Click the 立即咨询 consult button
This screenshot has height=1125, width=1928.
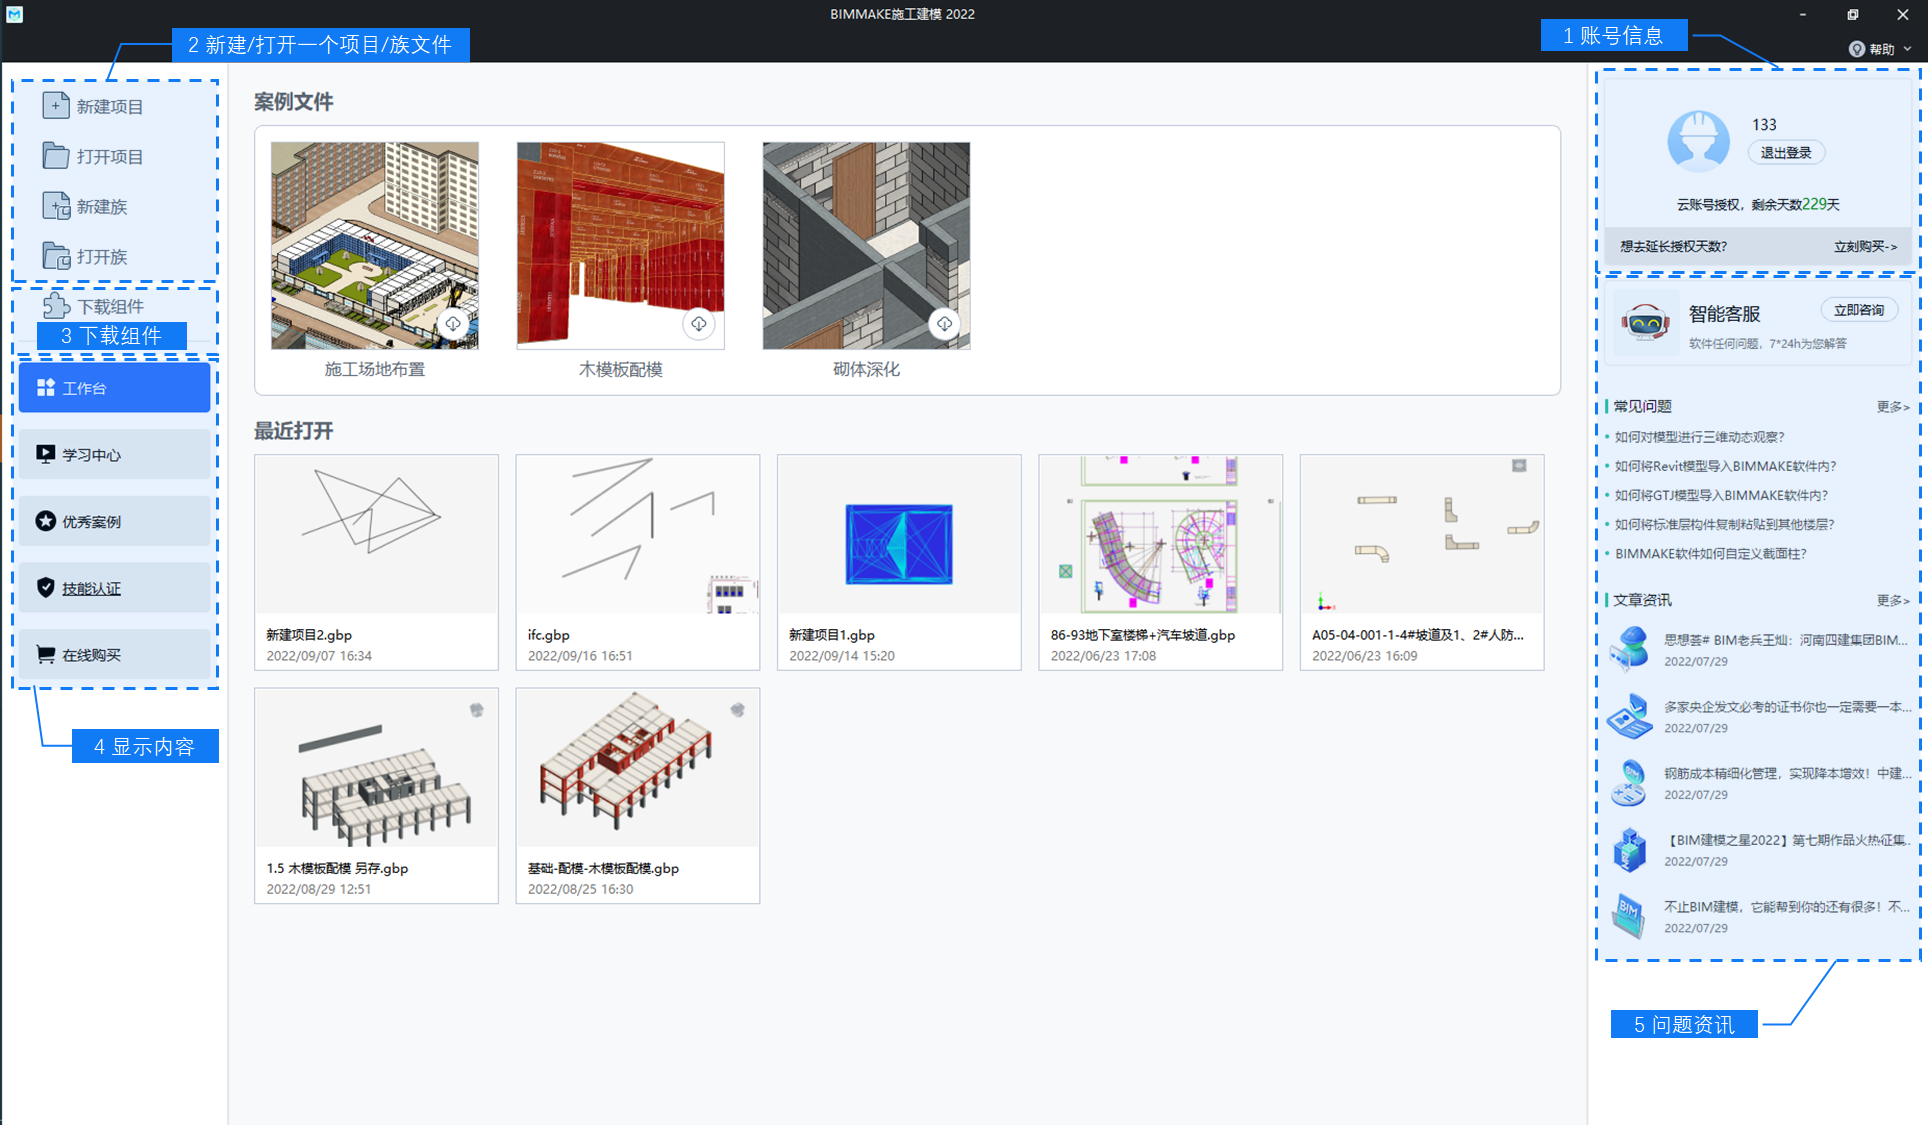tap(1859, 311)
